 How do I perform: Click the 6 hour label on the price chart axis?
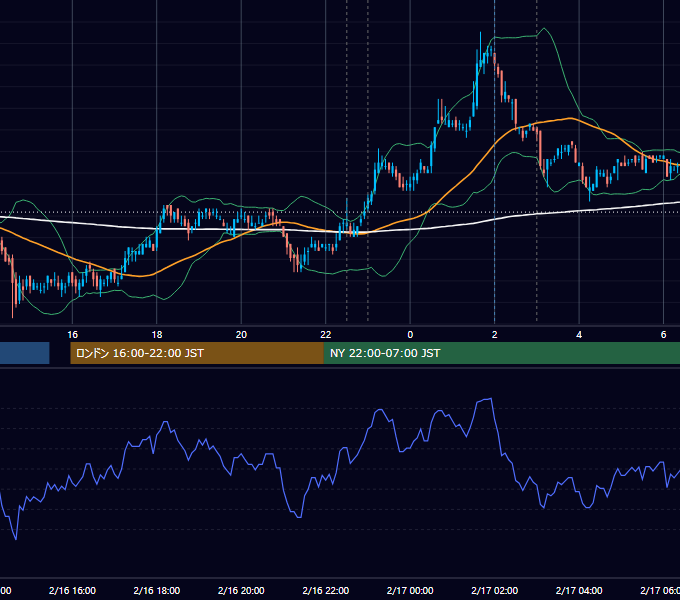click(663, 334)
